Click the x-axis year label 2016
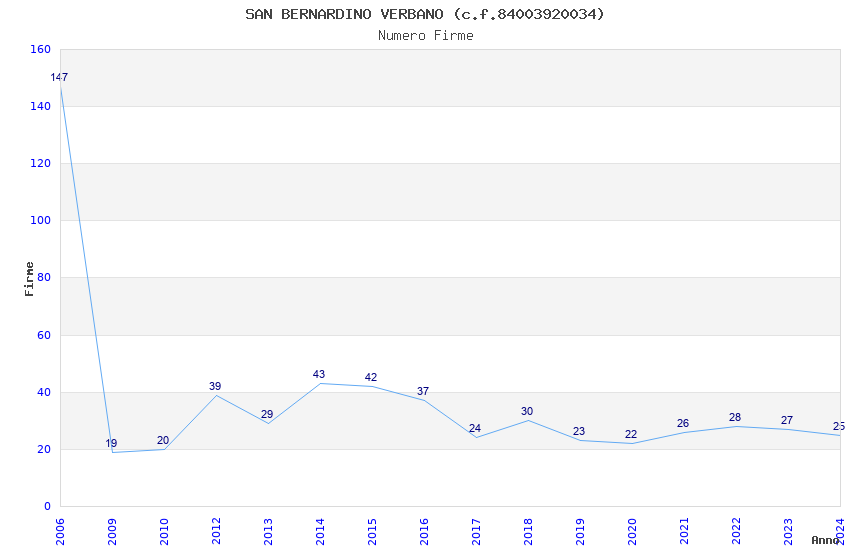 [424, 532]
